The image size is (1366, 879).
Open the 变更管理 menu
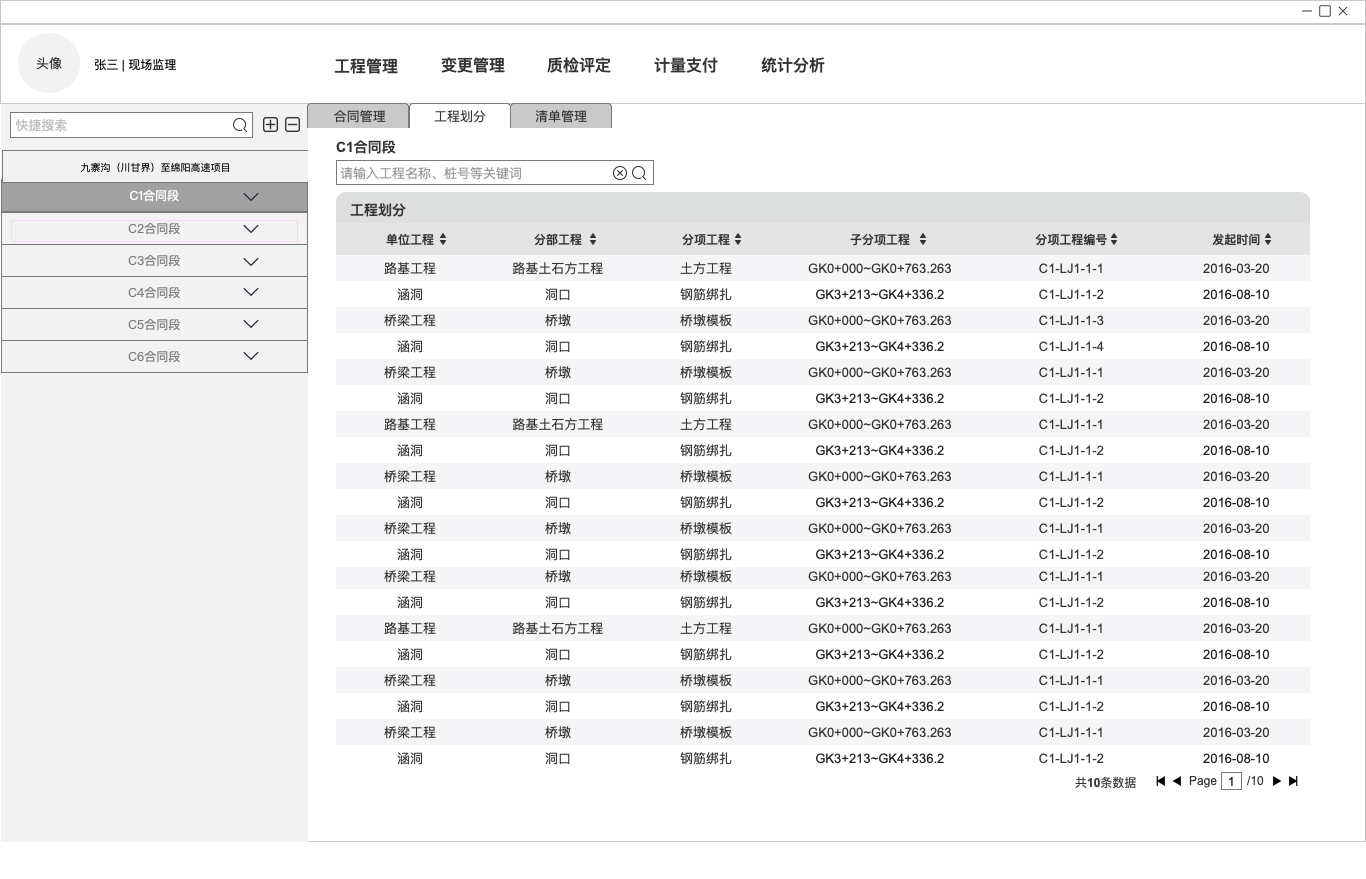coord(473,65)
